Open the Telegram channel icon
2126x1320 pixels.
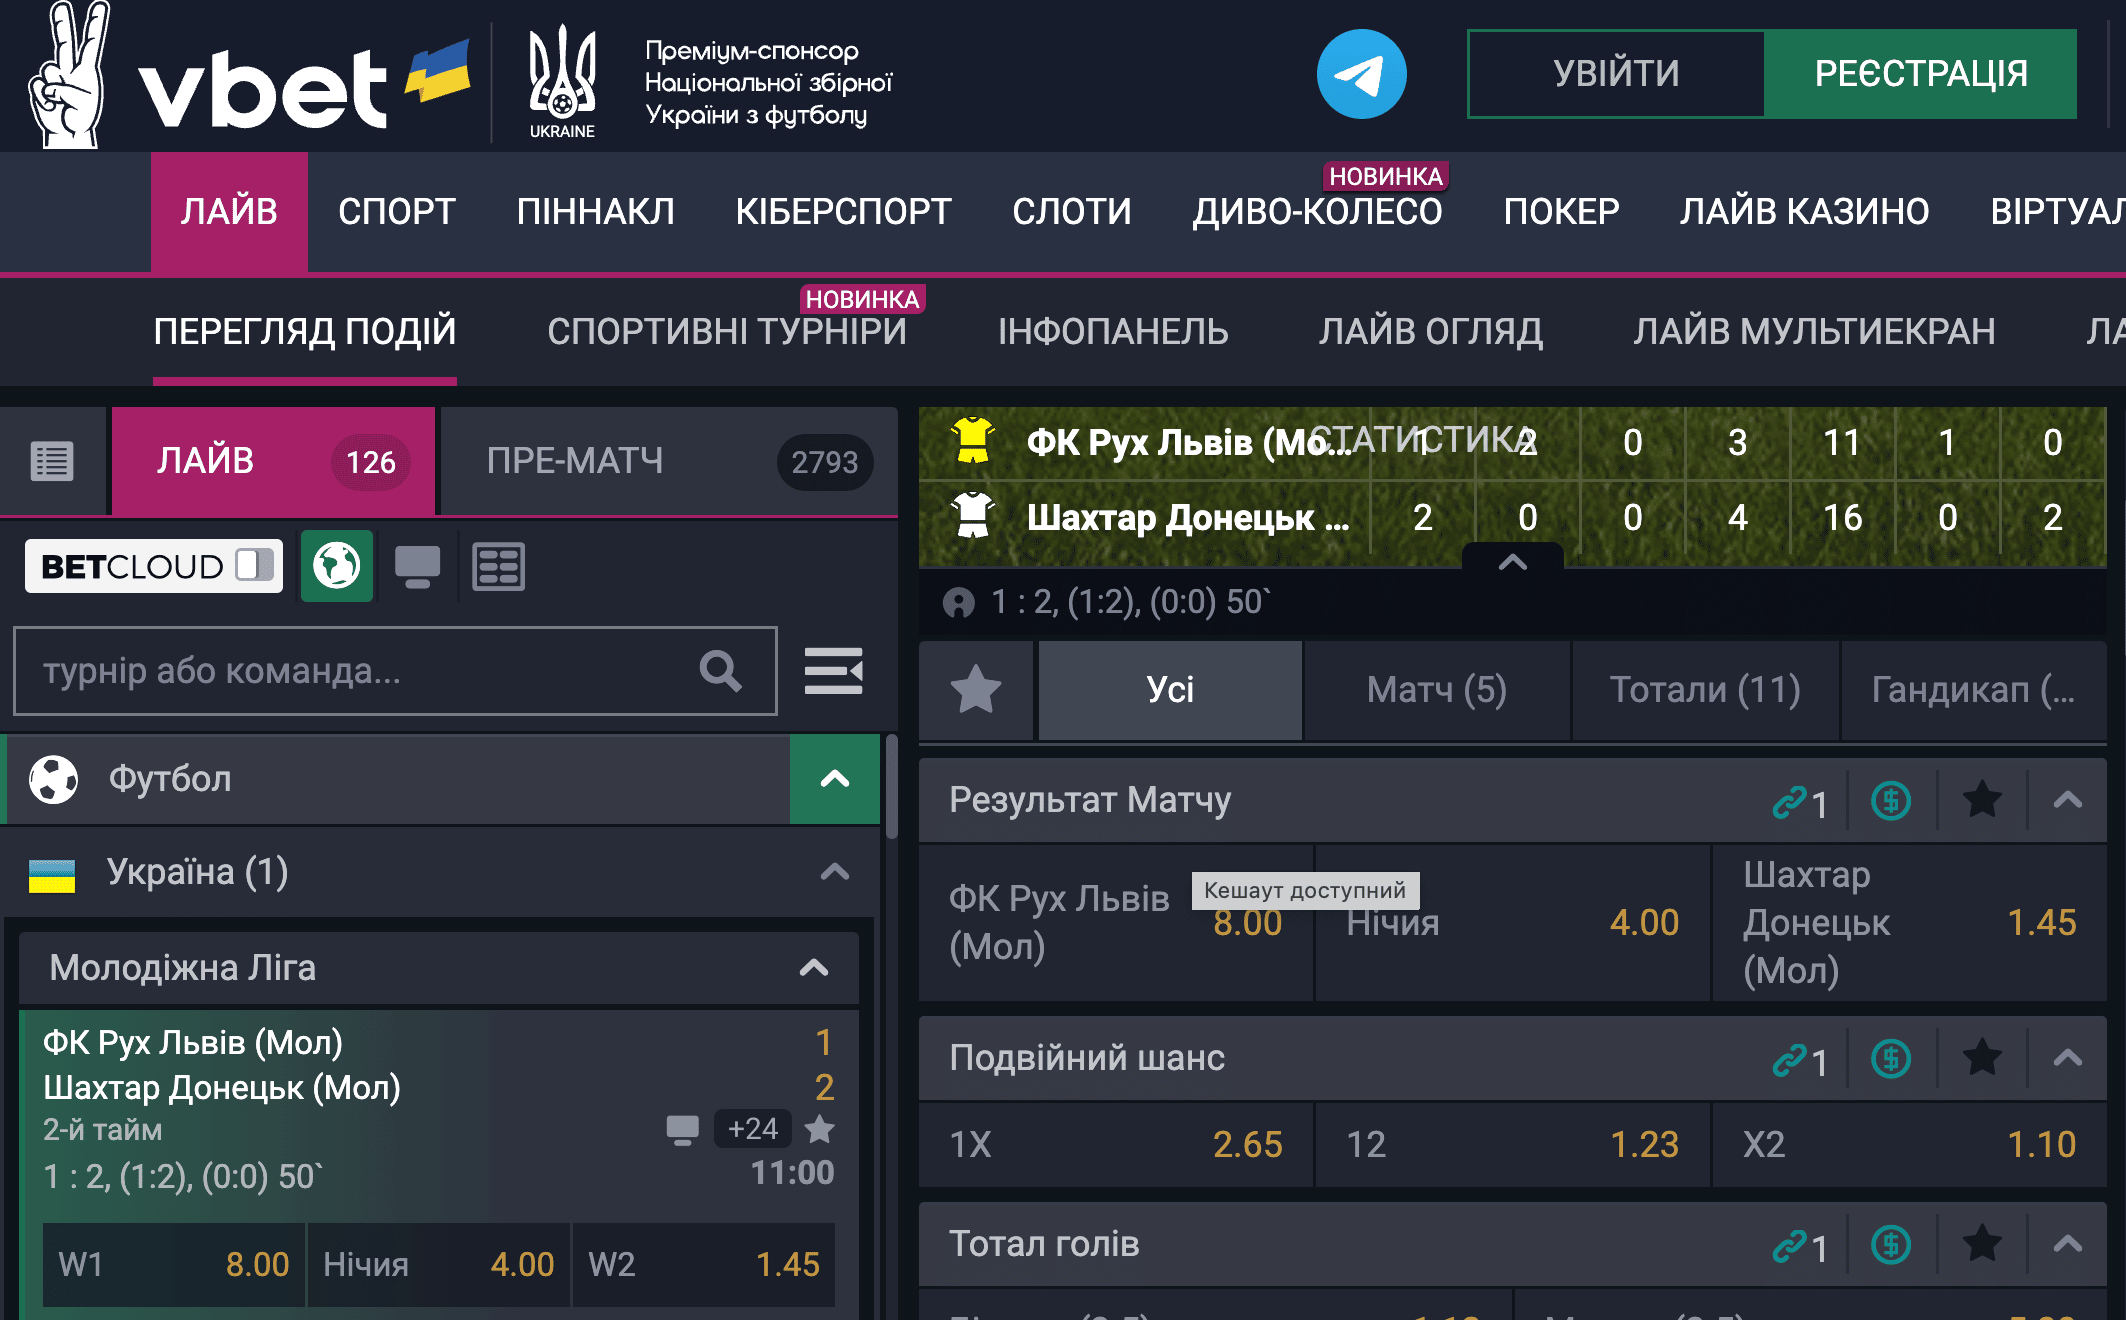(1363, 73)
